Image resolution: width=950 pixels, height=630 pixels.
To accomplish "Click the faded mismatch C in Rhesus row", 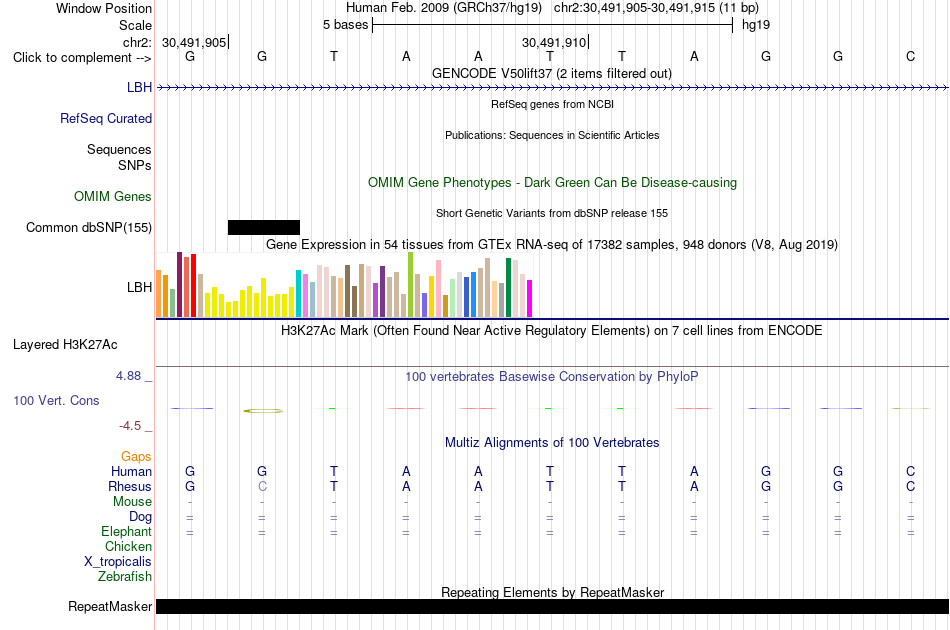I will pos(262,486).
